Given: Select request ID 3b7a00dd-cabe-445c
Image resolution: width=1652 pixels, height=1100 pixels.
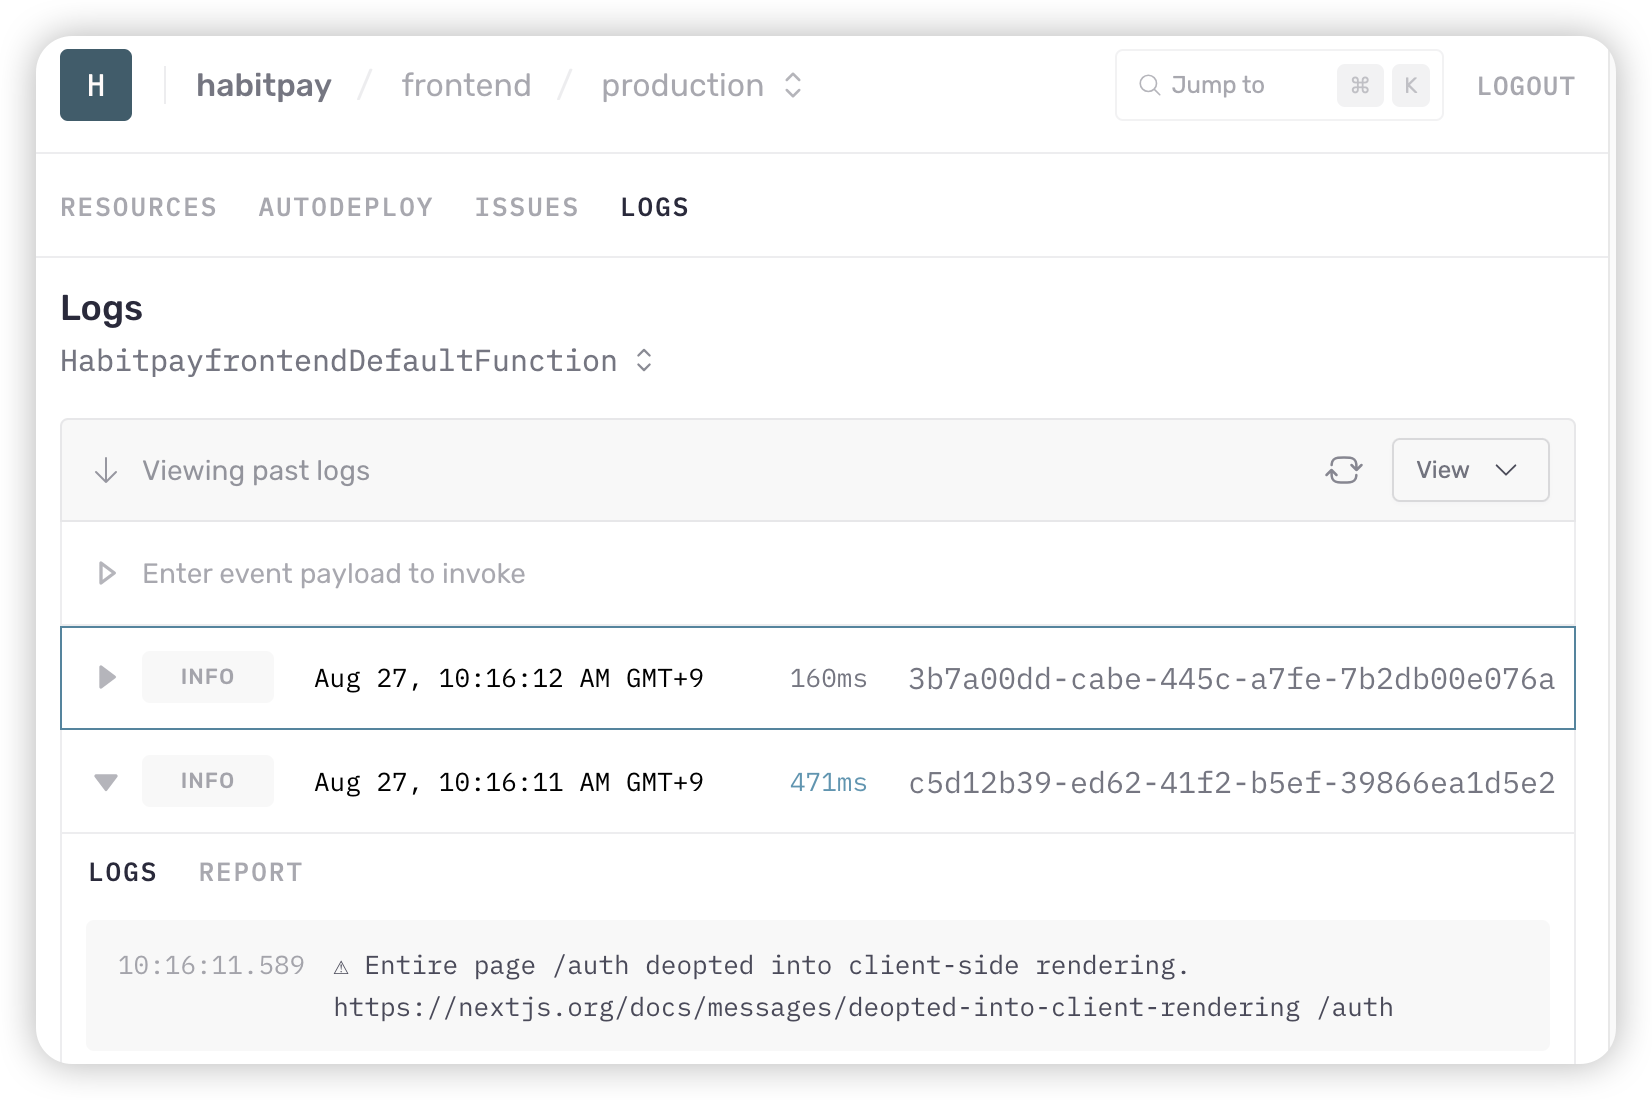Looking at the screenshot, I should (x=1230, y=679).
